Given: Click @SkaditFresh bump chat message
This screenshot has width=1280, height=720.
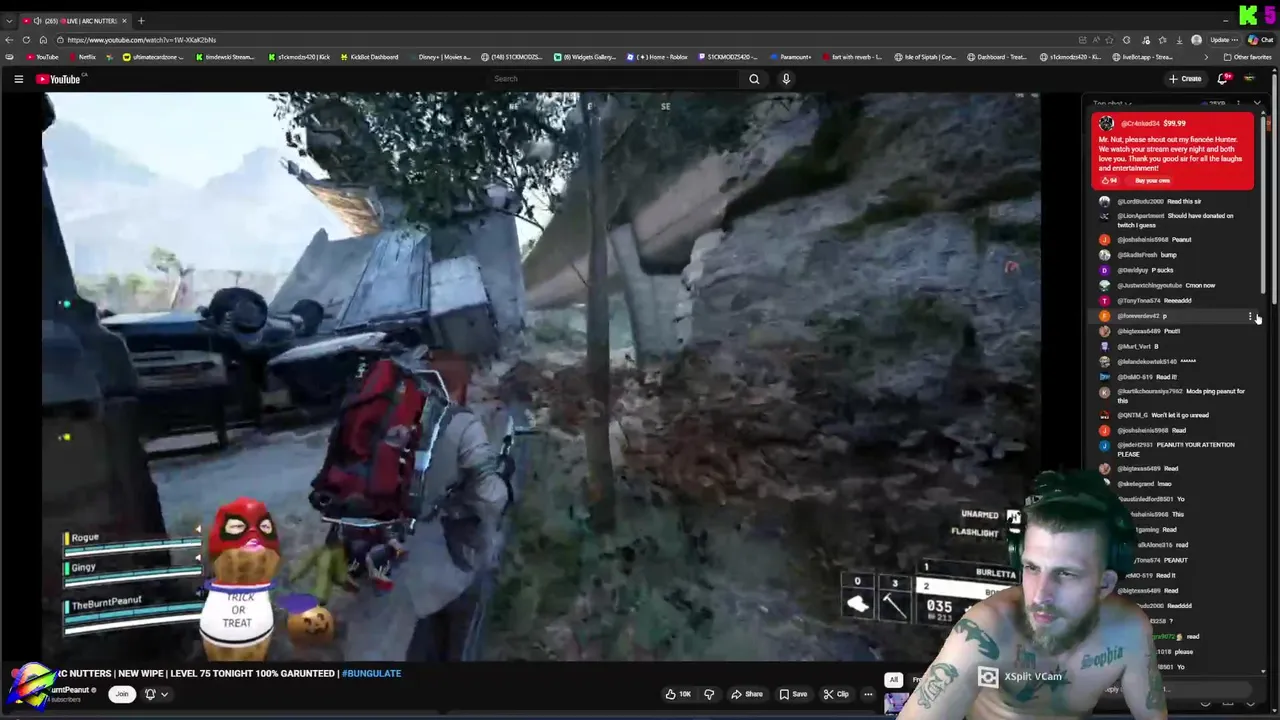Looking at the screenshot, I should tap(1175, 255).
